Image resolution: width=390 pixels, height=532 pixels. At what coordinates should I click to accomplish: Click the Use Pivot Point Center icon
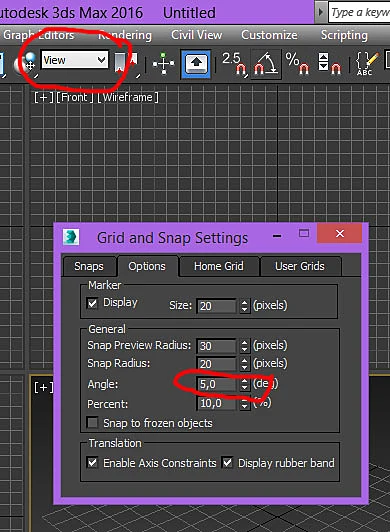26,63
